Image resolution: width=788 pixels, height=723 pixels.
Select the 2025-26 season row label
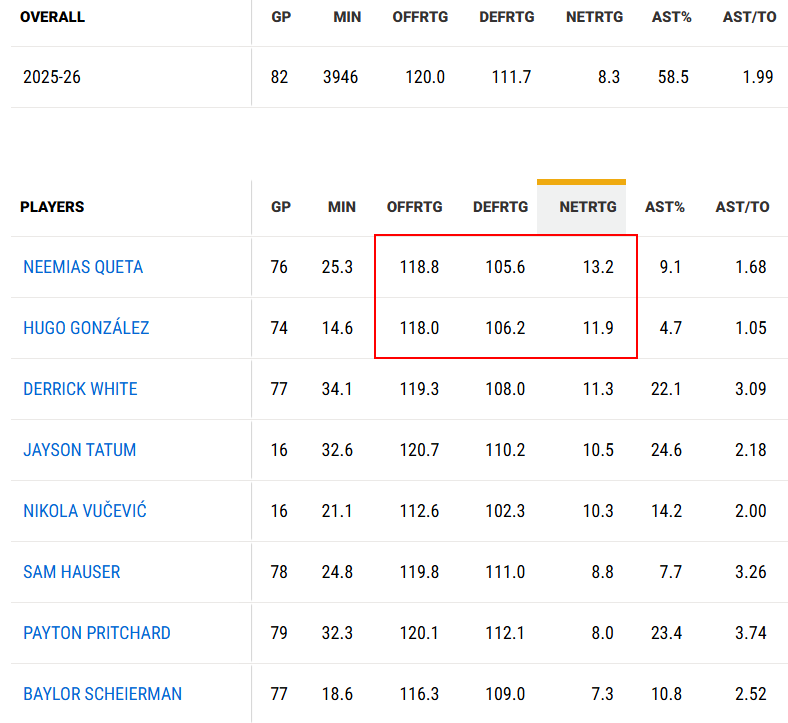pos(52,77)
